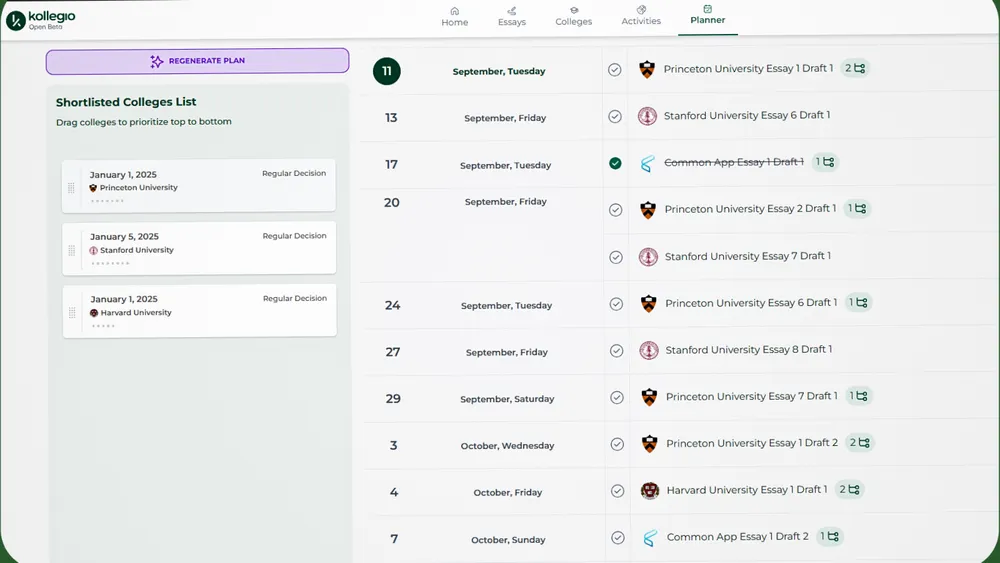Open the Home tab
This screenshot has width=1000, height=563.
point(455,17)
